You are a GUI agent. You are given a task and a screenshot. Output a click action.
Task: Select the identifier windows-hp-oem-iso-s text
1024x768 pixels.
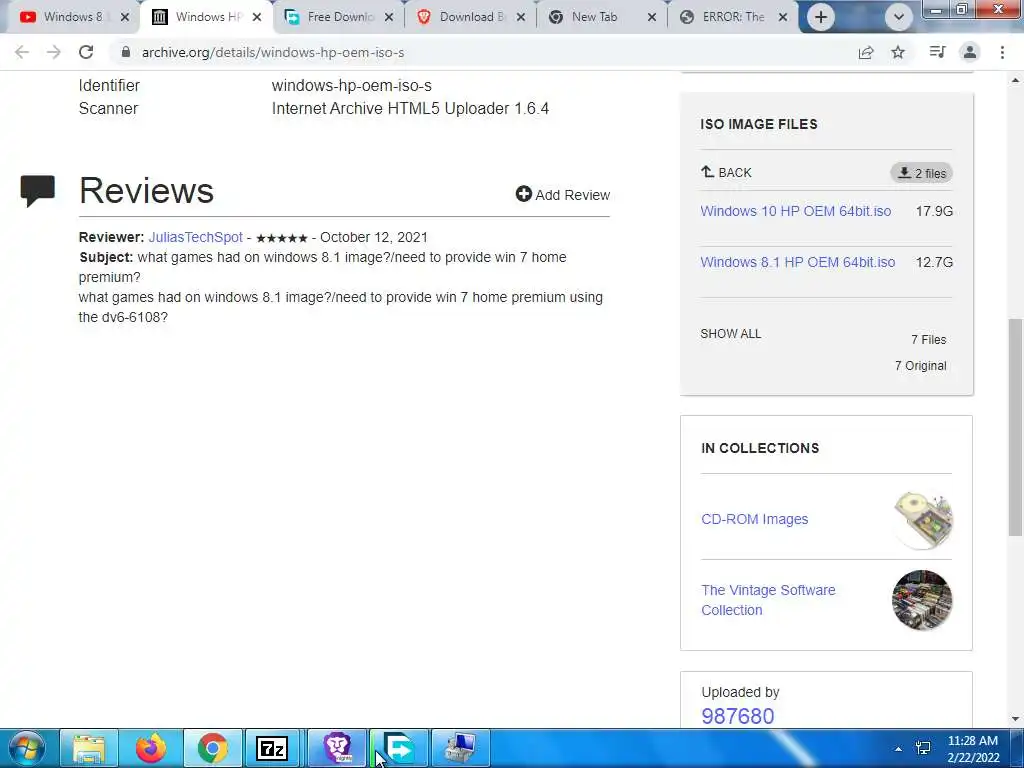click(x=351, y=86)
